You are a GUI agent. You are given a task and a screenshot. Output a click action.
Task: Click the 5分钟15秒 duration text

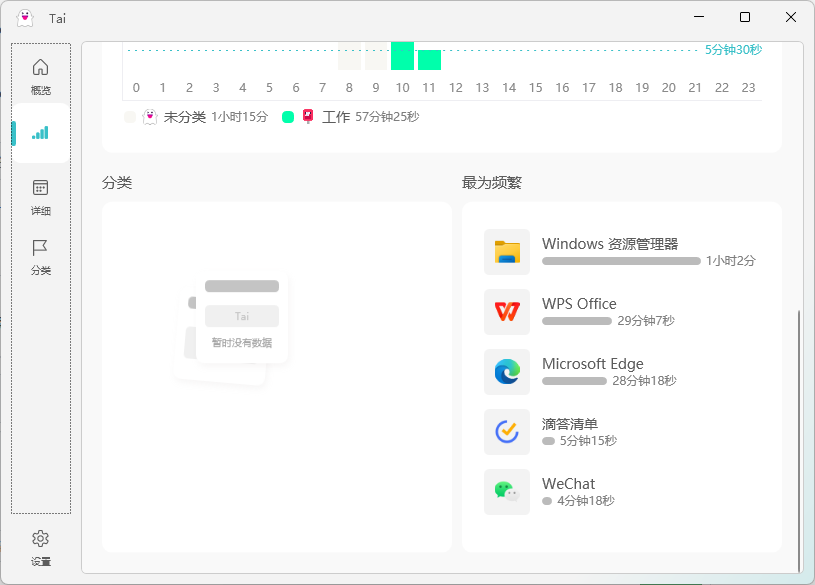[x=588, y=440]
